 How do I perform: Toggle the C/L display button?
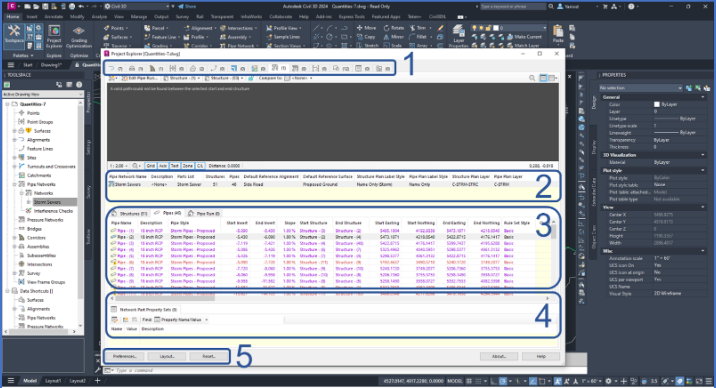click(x=200, y=166)
